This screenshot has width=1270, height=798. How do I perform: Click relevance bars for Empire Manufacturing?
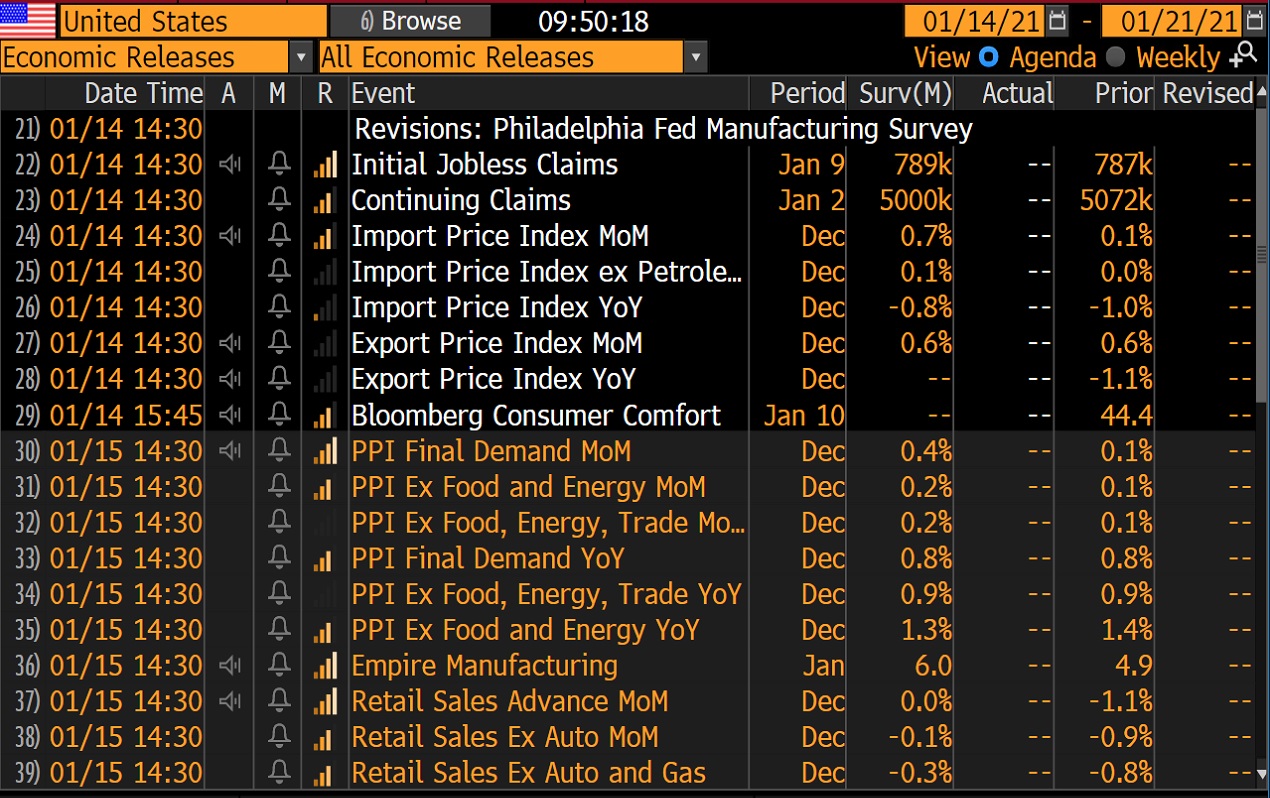point(324,666)
